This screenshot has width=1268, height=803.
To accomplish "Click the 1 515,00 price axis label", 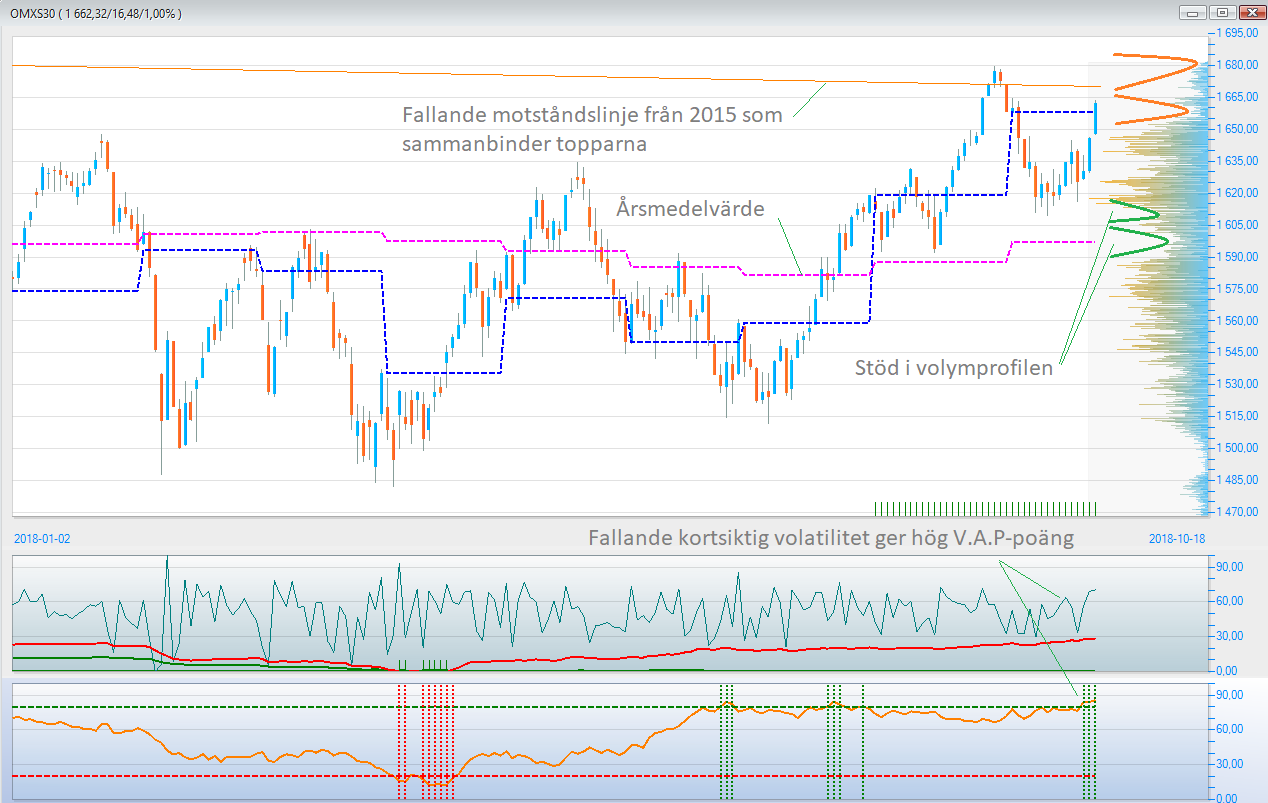I will 1238,416.
